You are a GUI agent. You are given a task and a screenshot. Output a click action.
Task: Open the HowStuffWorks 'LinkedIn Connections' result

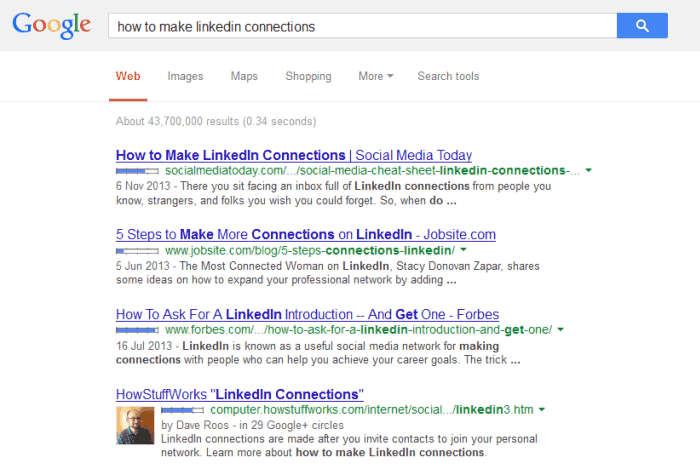[x=240, y=394]
